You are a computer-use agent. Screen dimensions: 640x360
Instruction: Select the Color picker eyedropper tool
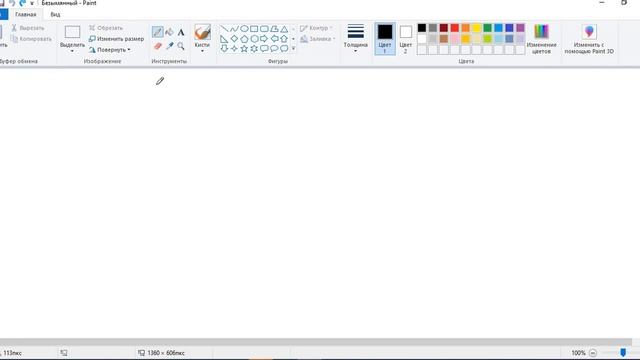pos(169,46)
